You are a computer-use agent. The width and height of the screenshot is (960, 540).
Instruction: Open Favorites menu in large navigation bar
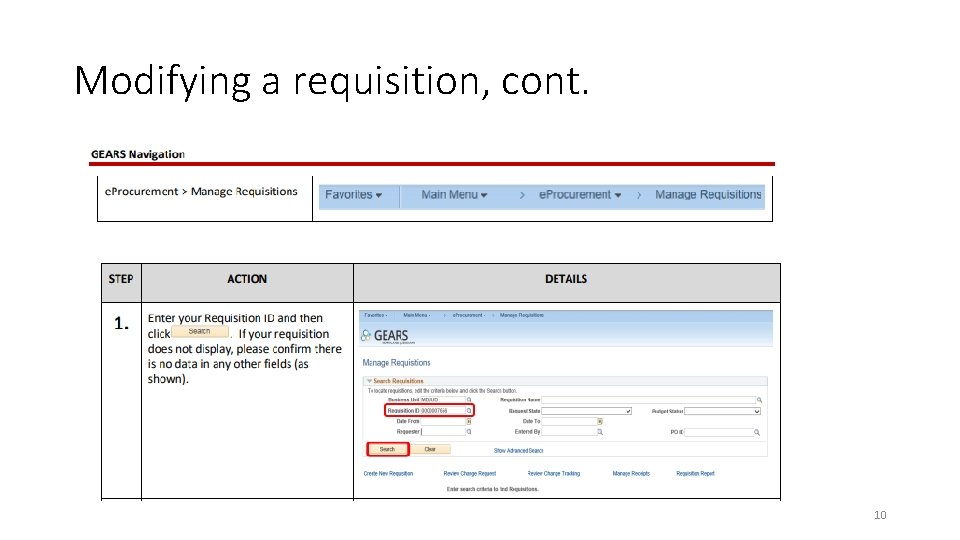tap(353, 195)
